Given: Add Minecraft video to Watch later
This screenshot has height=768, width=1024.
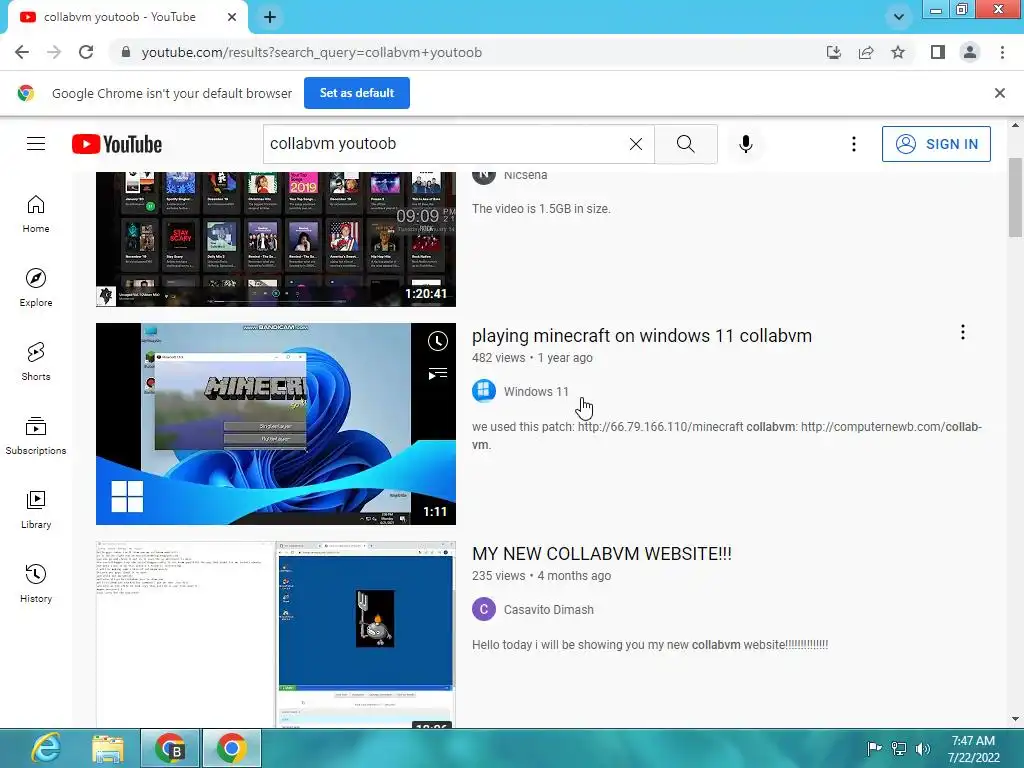Looking at the screenshot, I should 438,341.
